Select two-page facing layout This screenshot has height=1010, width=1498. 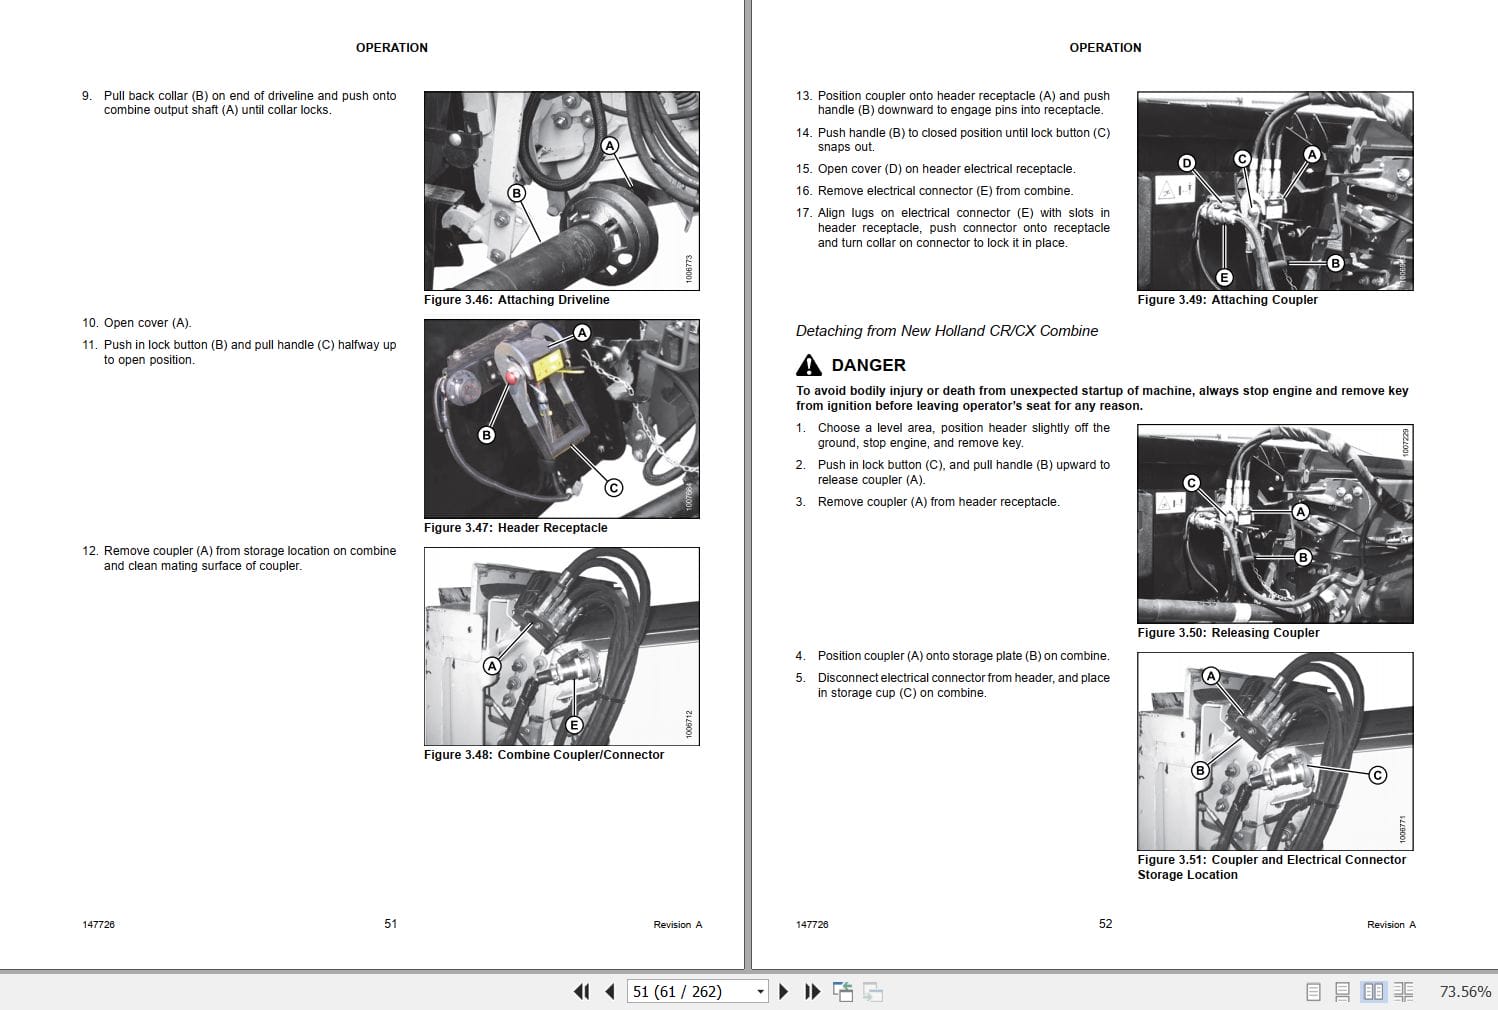point(1373,991)
